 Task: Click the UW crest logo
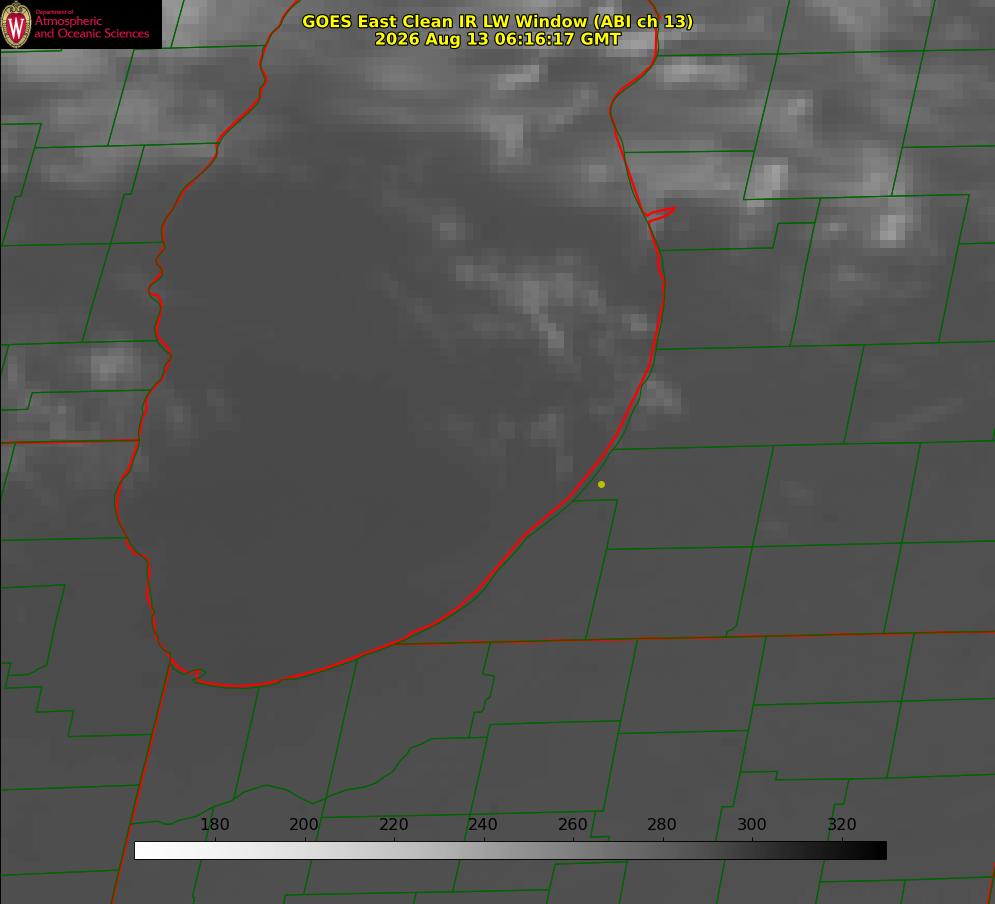pos(16,25)
